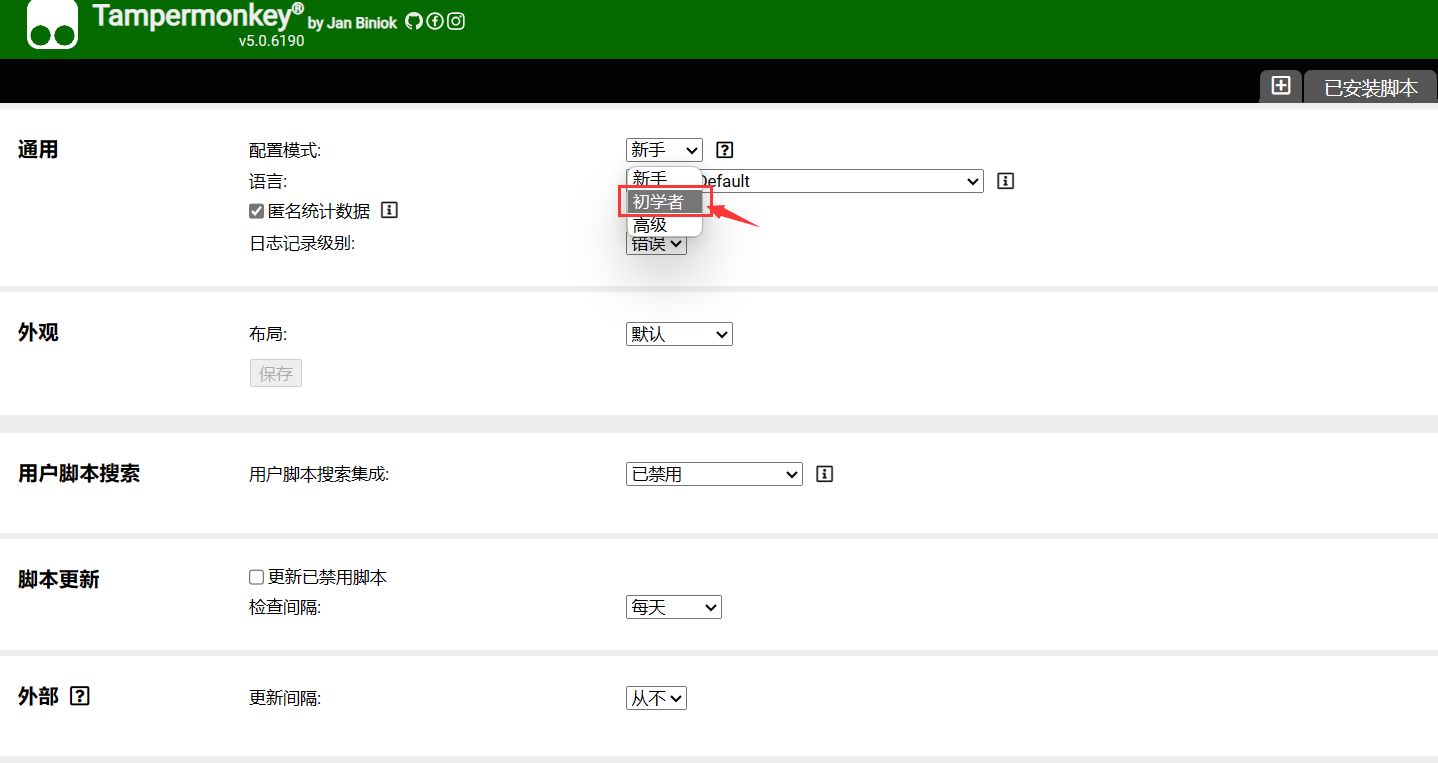The width and height of the screenshot is (1438, 763).
Task: Click the 保存 button
Action: pos(275,374)
